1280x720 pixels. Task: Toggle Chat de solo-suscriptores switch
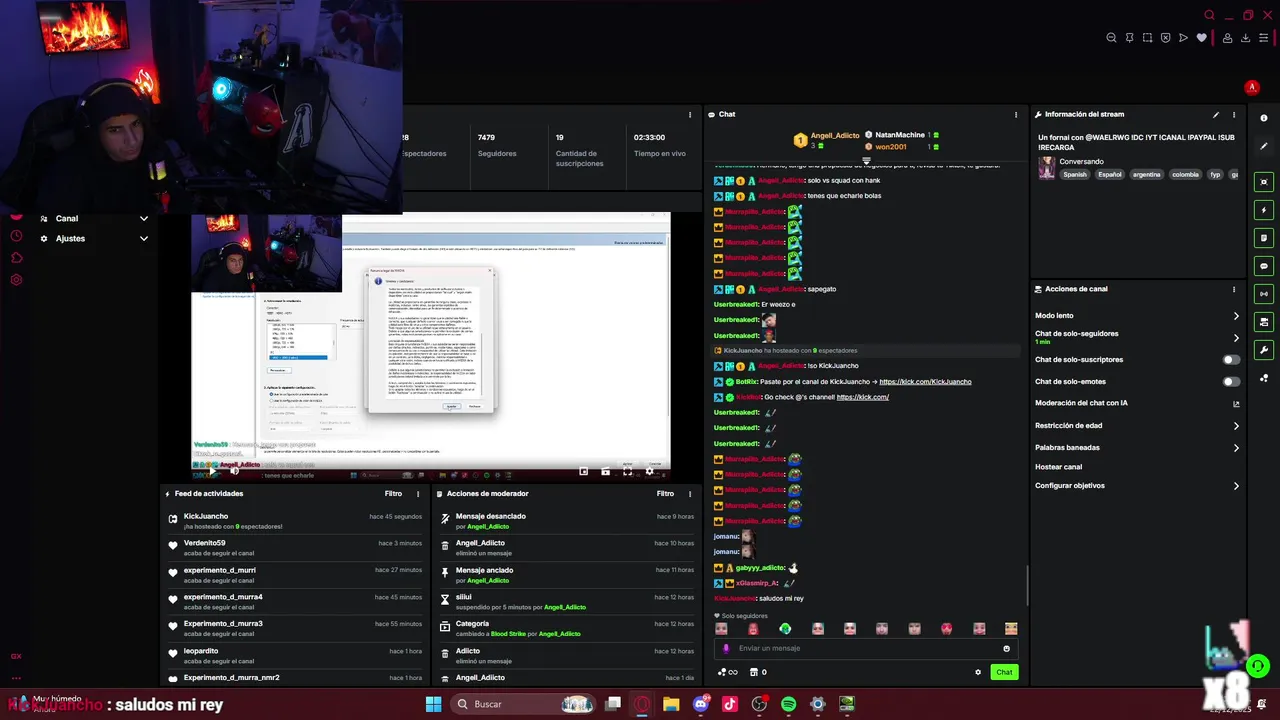(x=1231, y=360)
